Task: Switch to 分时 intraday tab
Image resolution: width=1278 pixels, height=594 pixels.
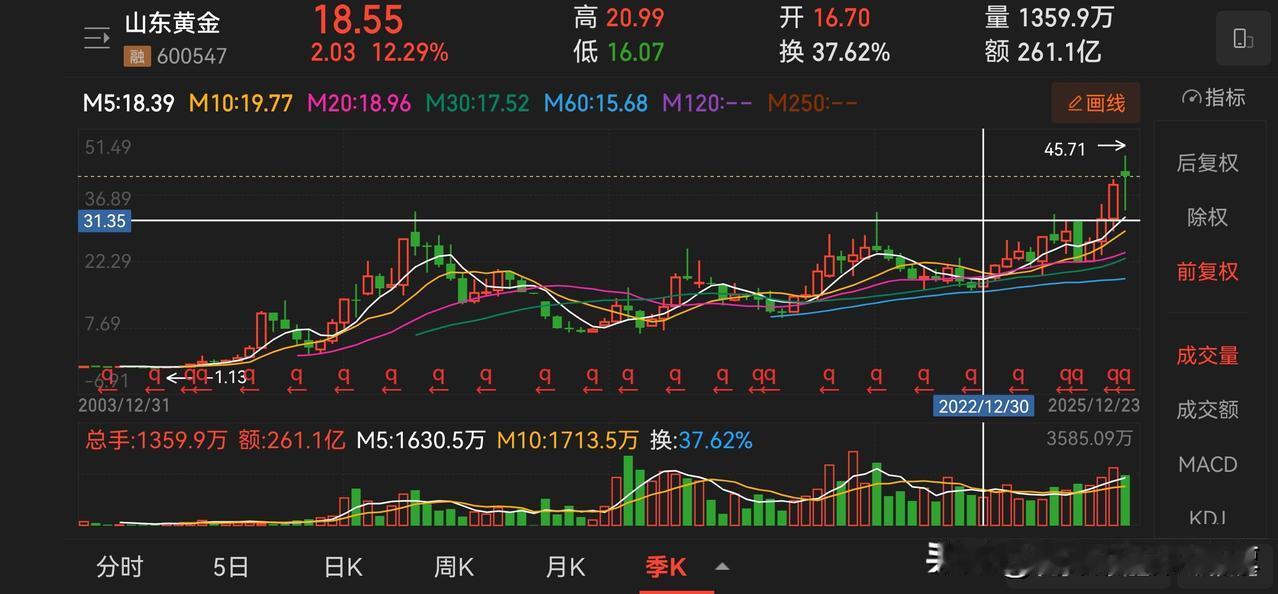Action: point(120,567)
